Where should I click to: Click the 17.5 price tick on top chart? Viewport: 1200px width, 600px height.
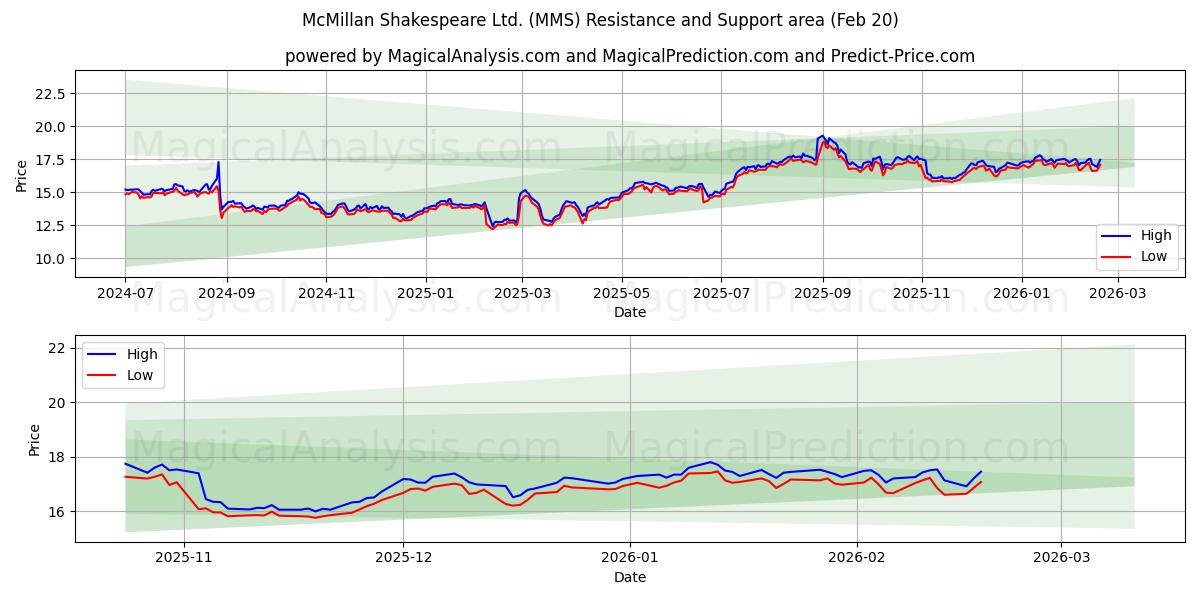(51, 160)
